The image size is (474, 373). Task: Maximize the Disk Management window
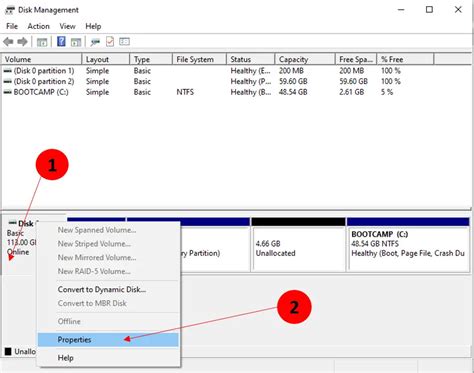[429, 10]
